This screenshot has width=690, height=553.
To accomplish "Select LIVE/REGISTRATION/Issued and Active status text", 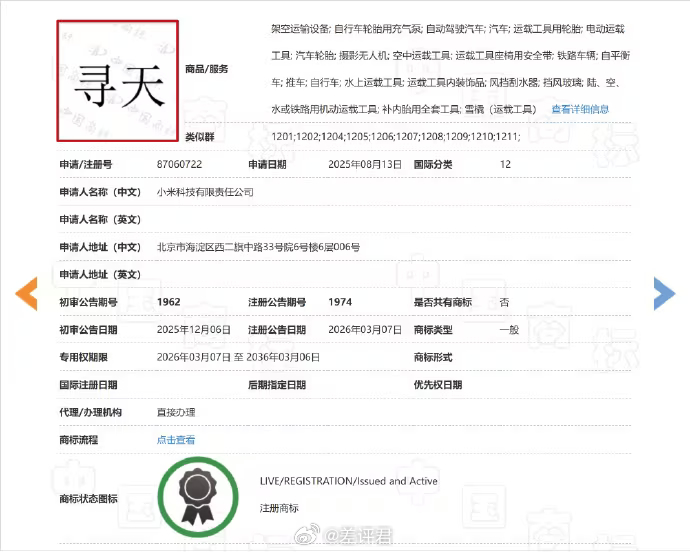I will point(349,481).
